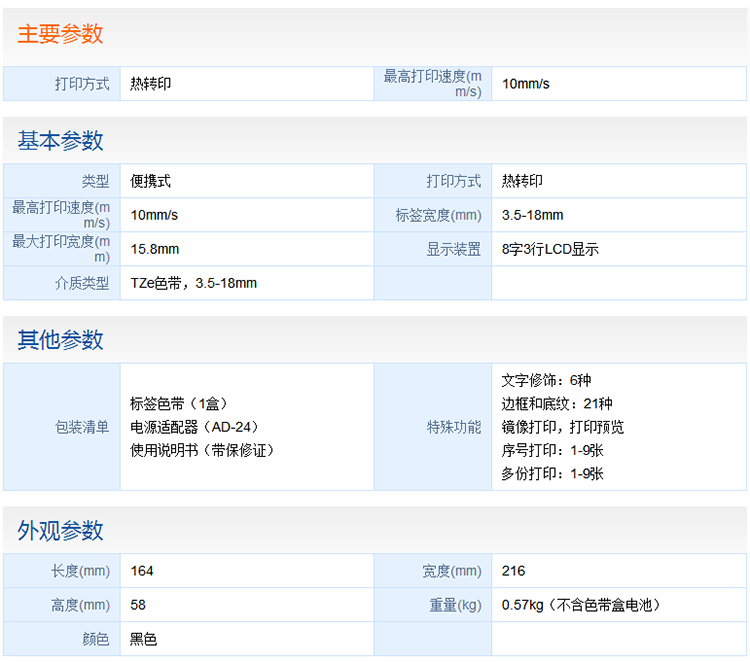Screen dimensions: 750x662
Task: Click the 3.5-18mm label width value
Action: click(x=532, y=215)
